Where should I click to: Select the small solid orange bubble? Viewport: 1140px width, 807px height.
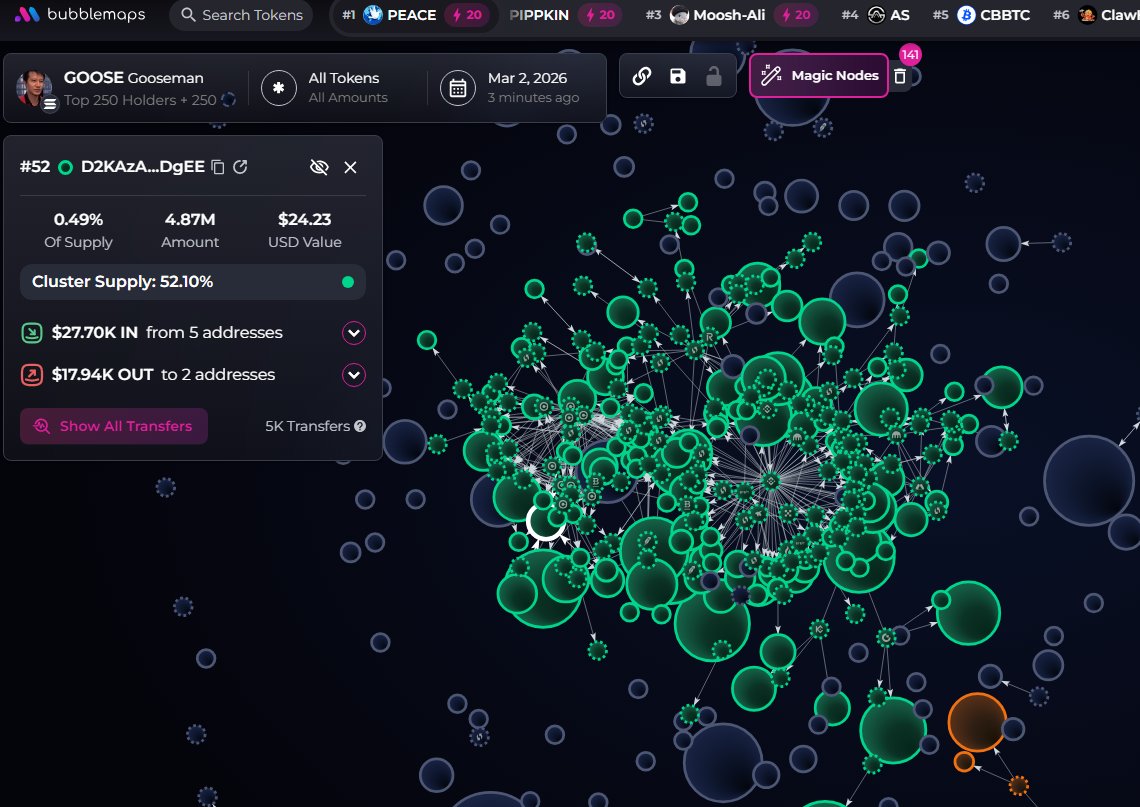[964, 761]
